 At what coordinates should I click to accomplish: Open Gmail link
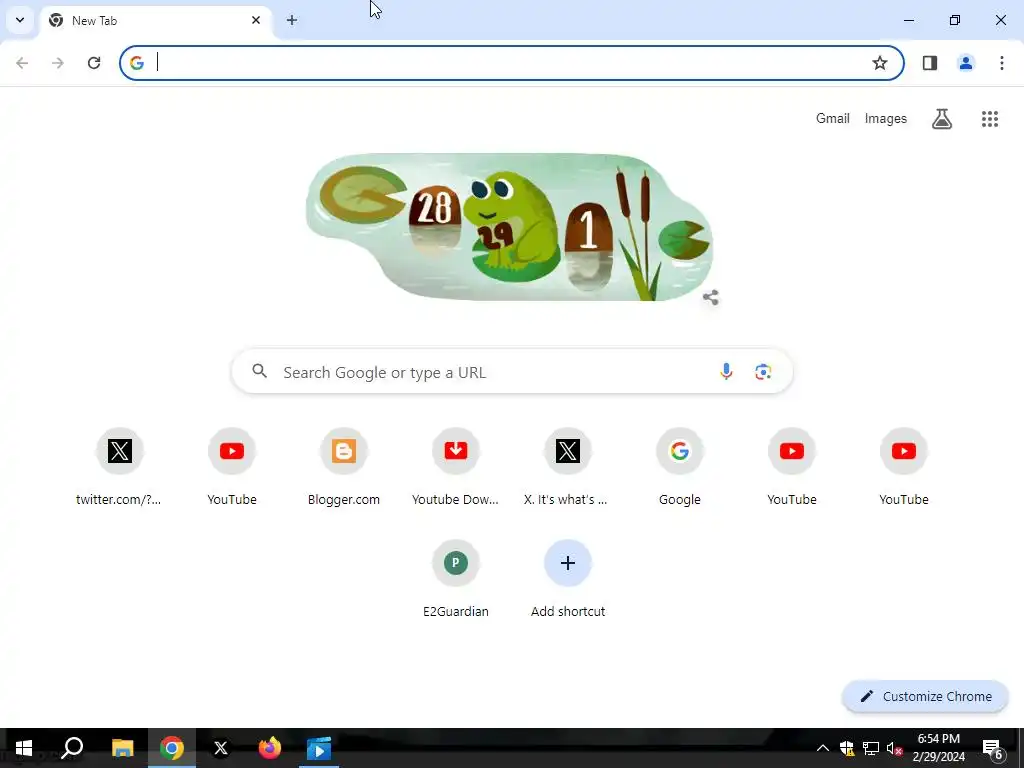click(833, 118)
